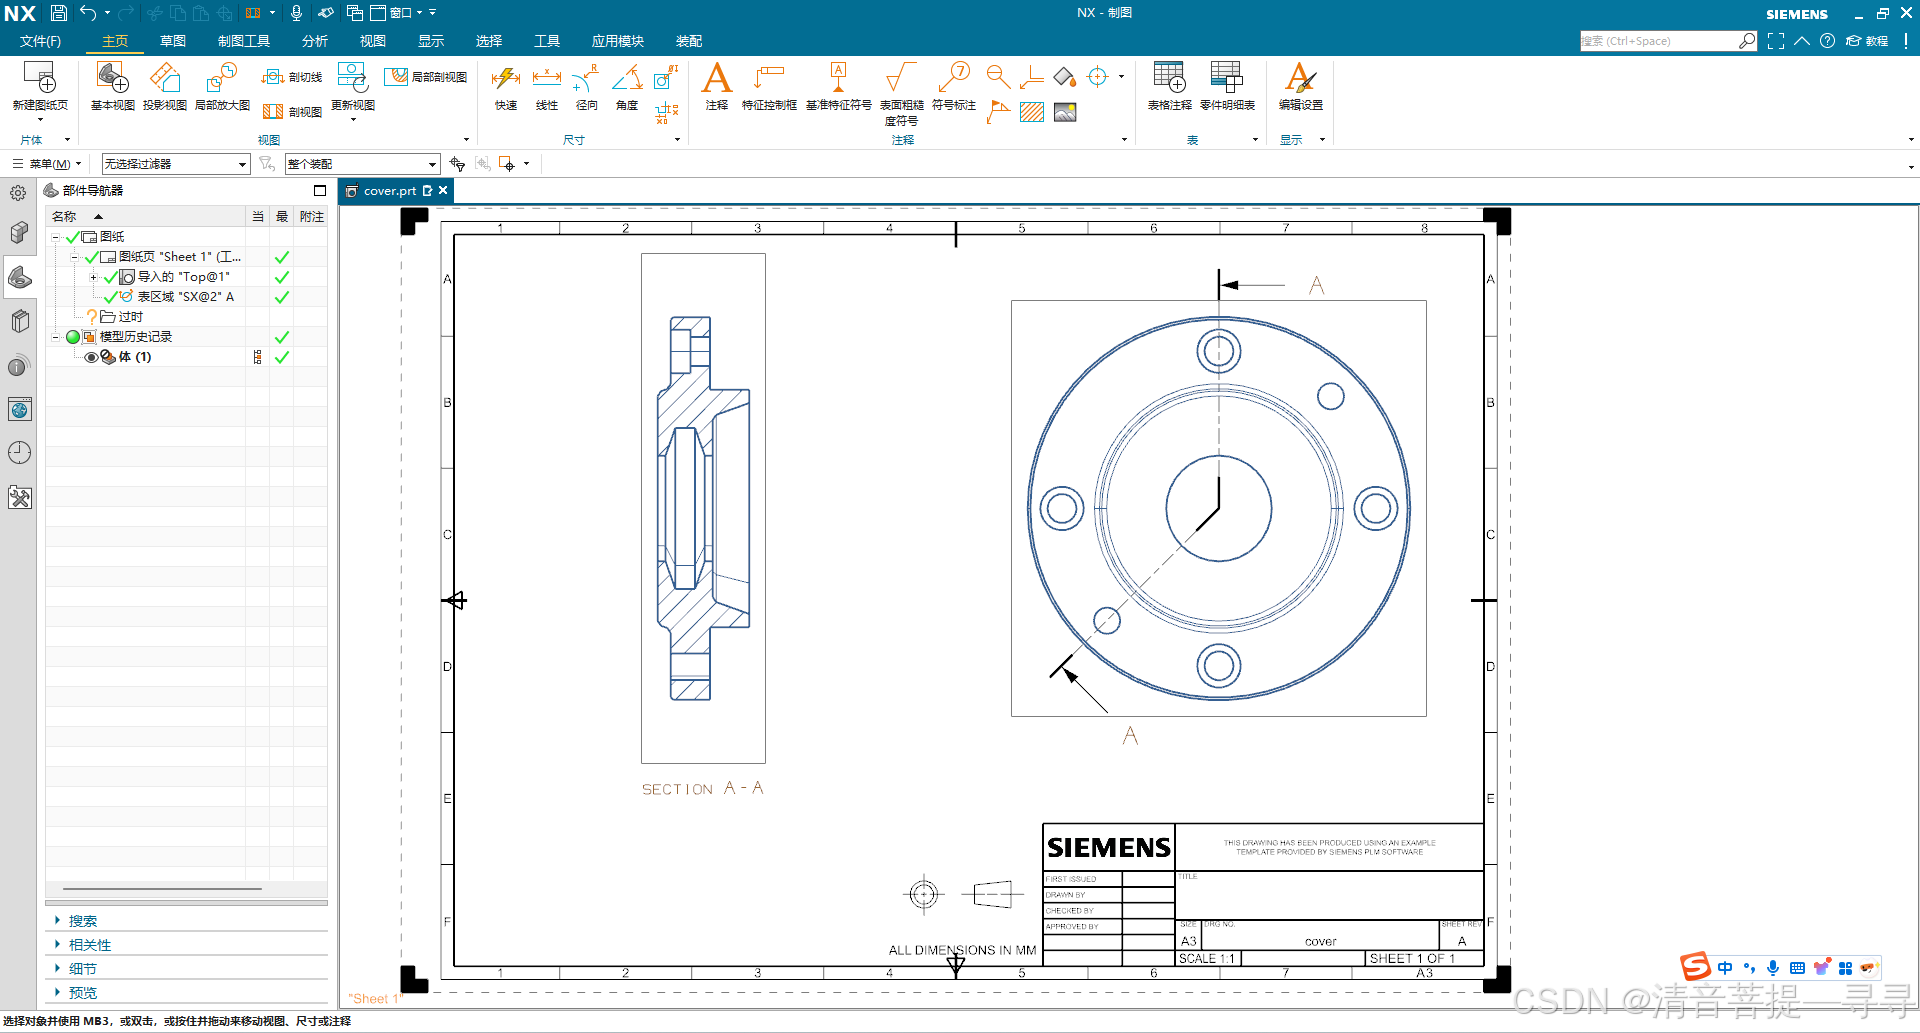Click the crosshatch area fill icon
The height and width of the screenshot is (1033, 1920).
1032,112
